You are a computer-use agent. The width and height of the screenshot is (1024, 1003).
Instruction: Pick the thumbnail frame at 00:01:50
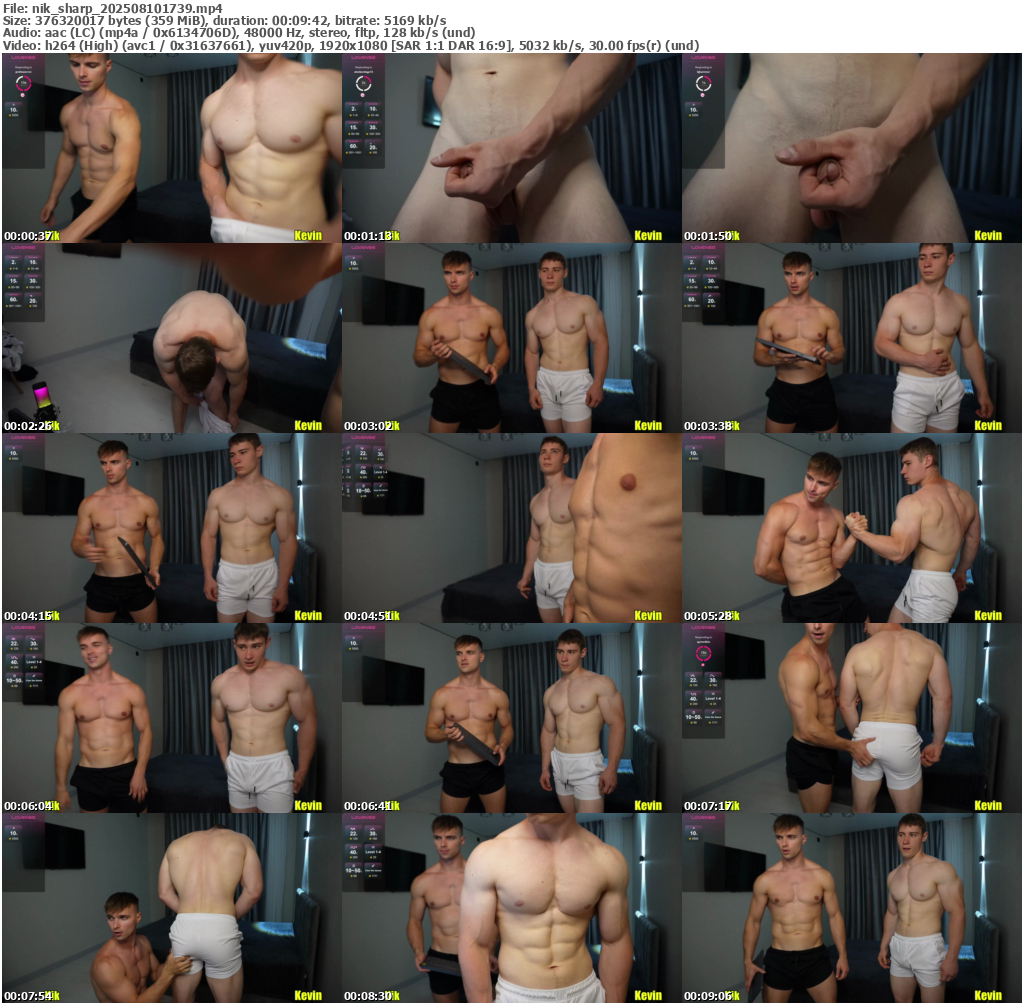pos(852,148)
